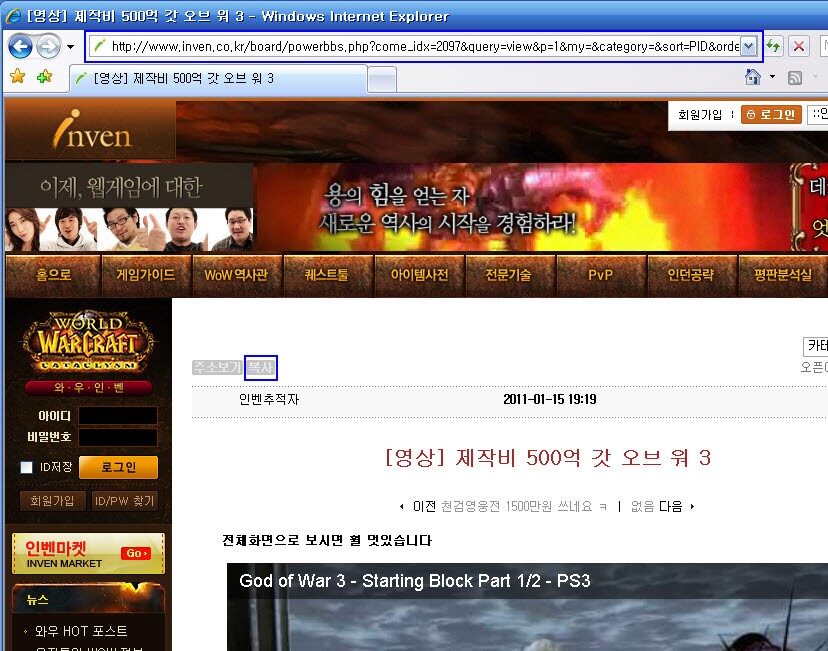Click the red Stop loading icon
This screenshot has width=828, height=651.
[x=798, y=46]
